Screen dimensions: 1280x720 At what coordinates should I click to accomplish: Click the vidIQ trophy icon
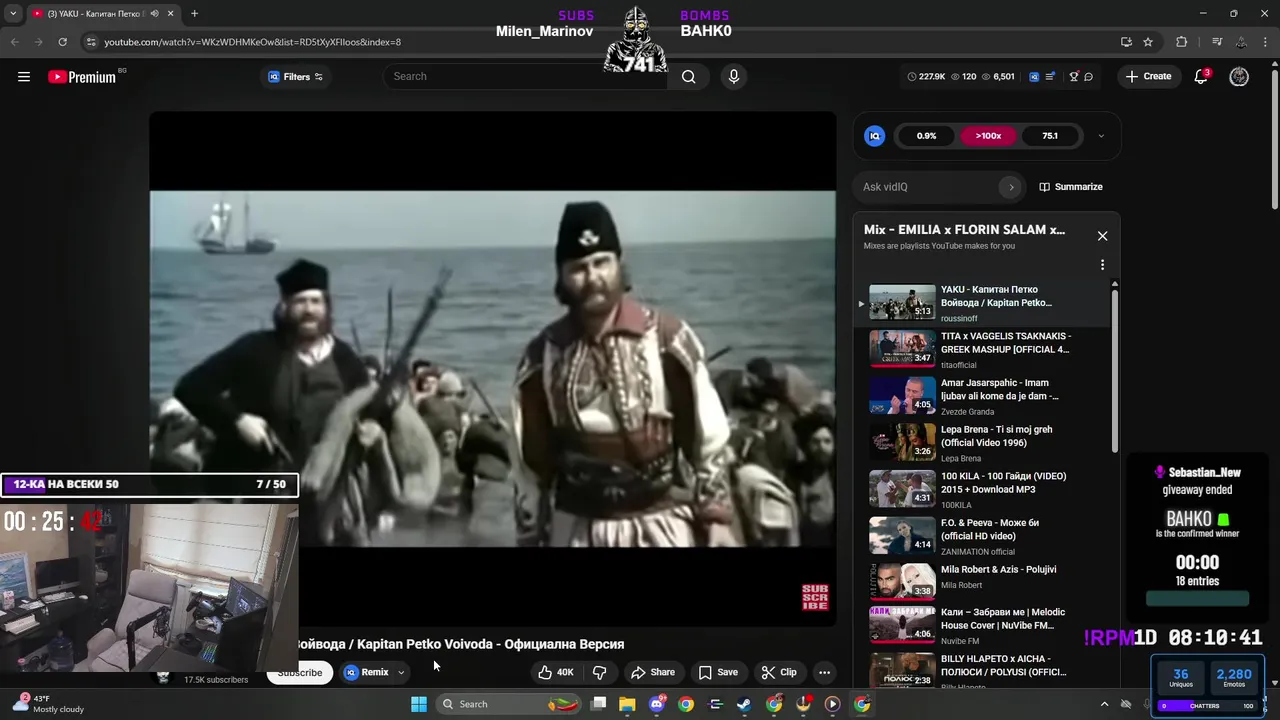tap(1074, 77)
